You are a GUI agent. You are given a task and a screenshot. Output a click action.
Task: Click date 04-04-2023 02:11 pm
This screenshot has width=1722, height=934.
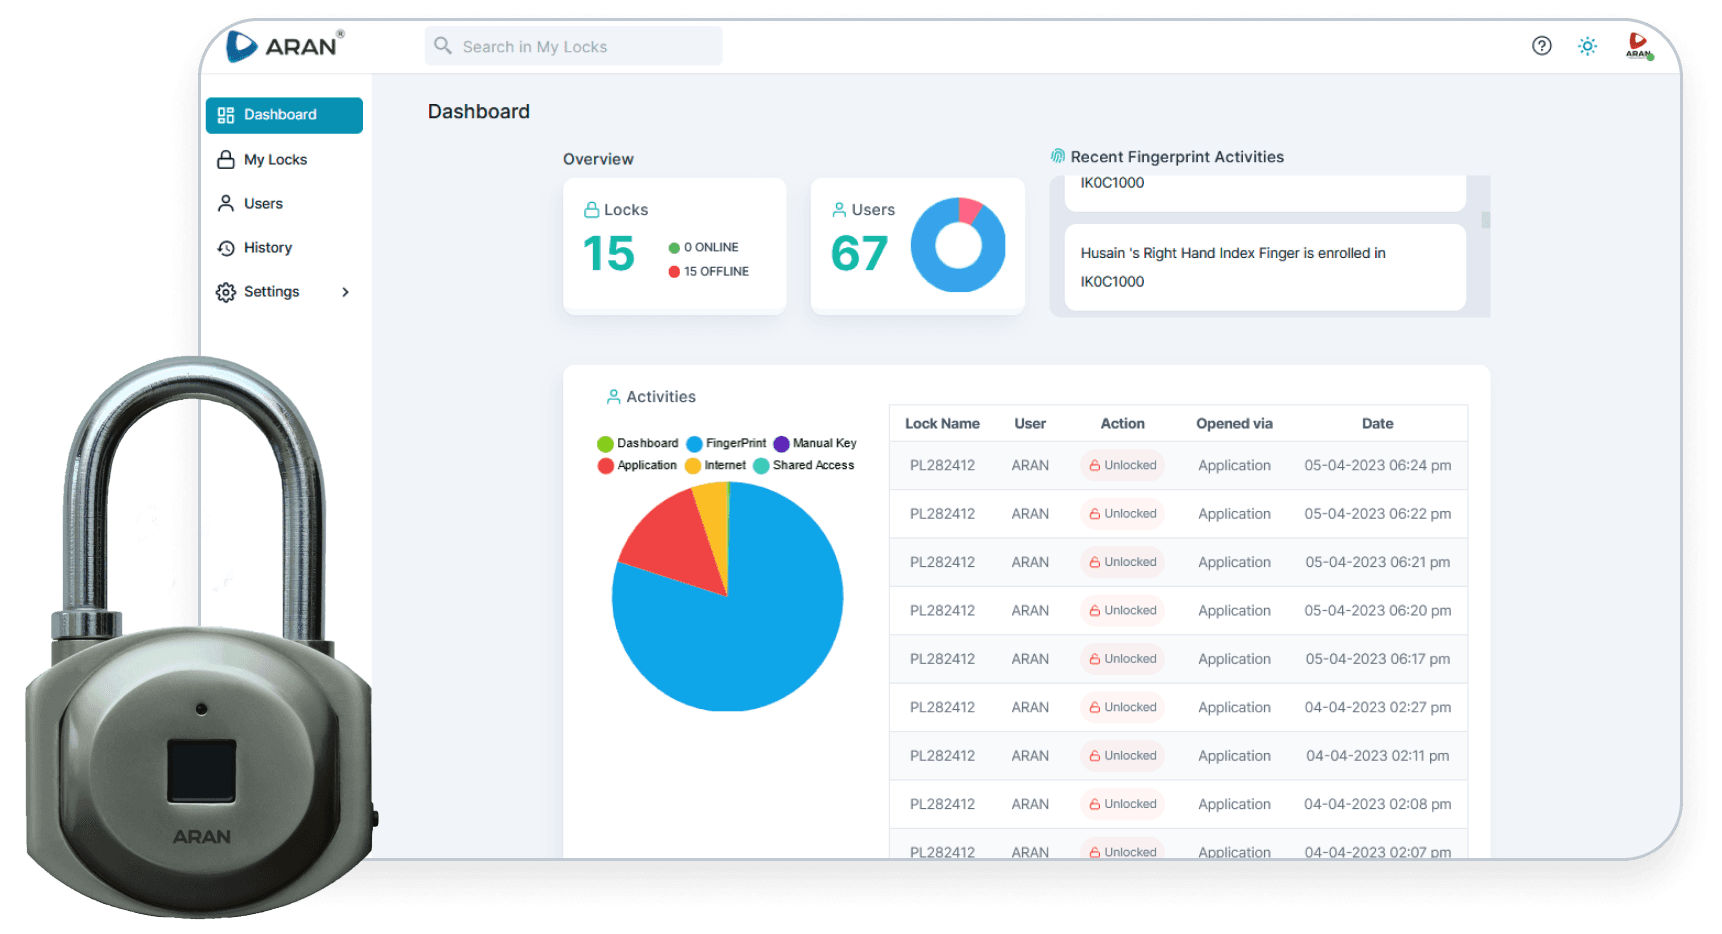(x=1377, y=756)
